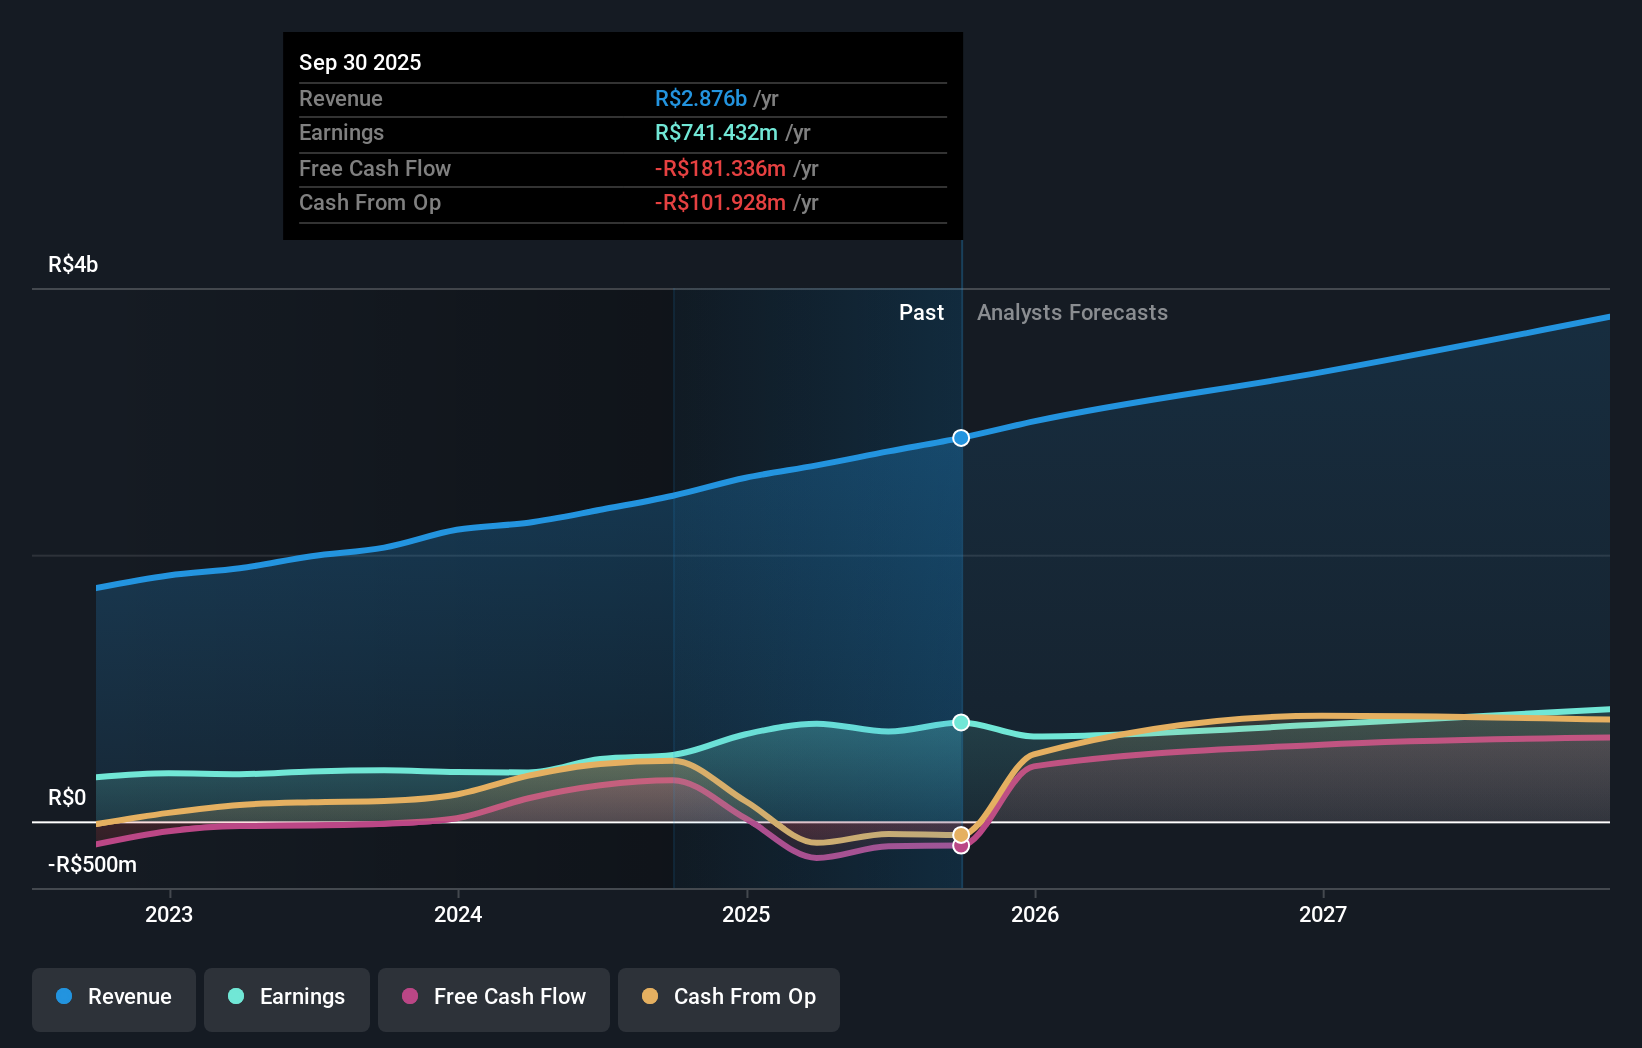Click the Revenue value R$2.876b link
Image resolution: width=1642 pixels, height=1048 pixels.
(x=701, y=98)
